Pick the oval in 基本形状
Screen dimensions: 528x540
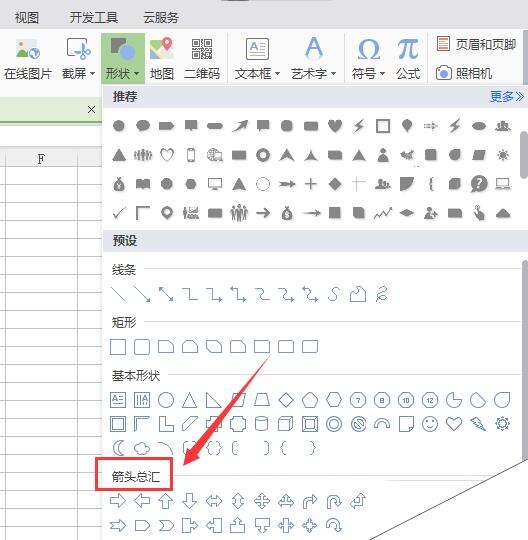coord(166,400)
